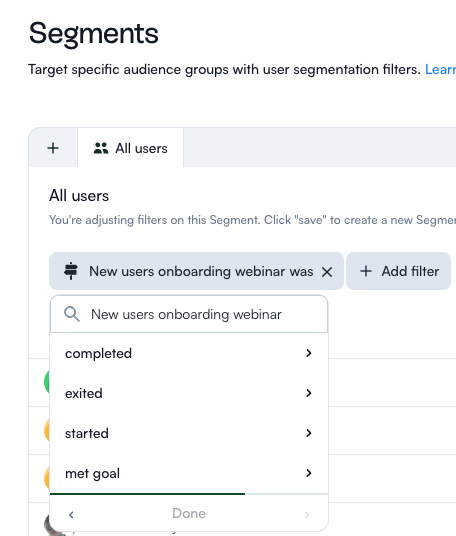Switch to the All users tab
The width and height of the screenshot is (456, 536).
tap(131, 148)
